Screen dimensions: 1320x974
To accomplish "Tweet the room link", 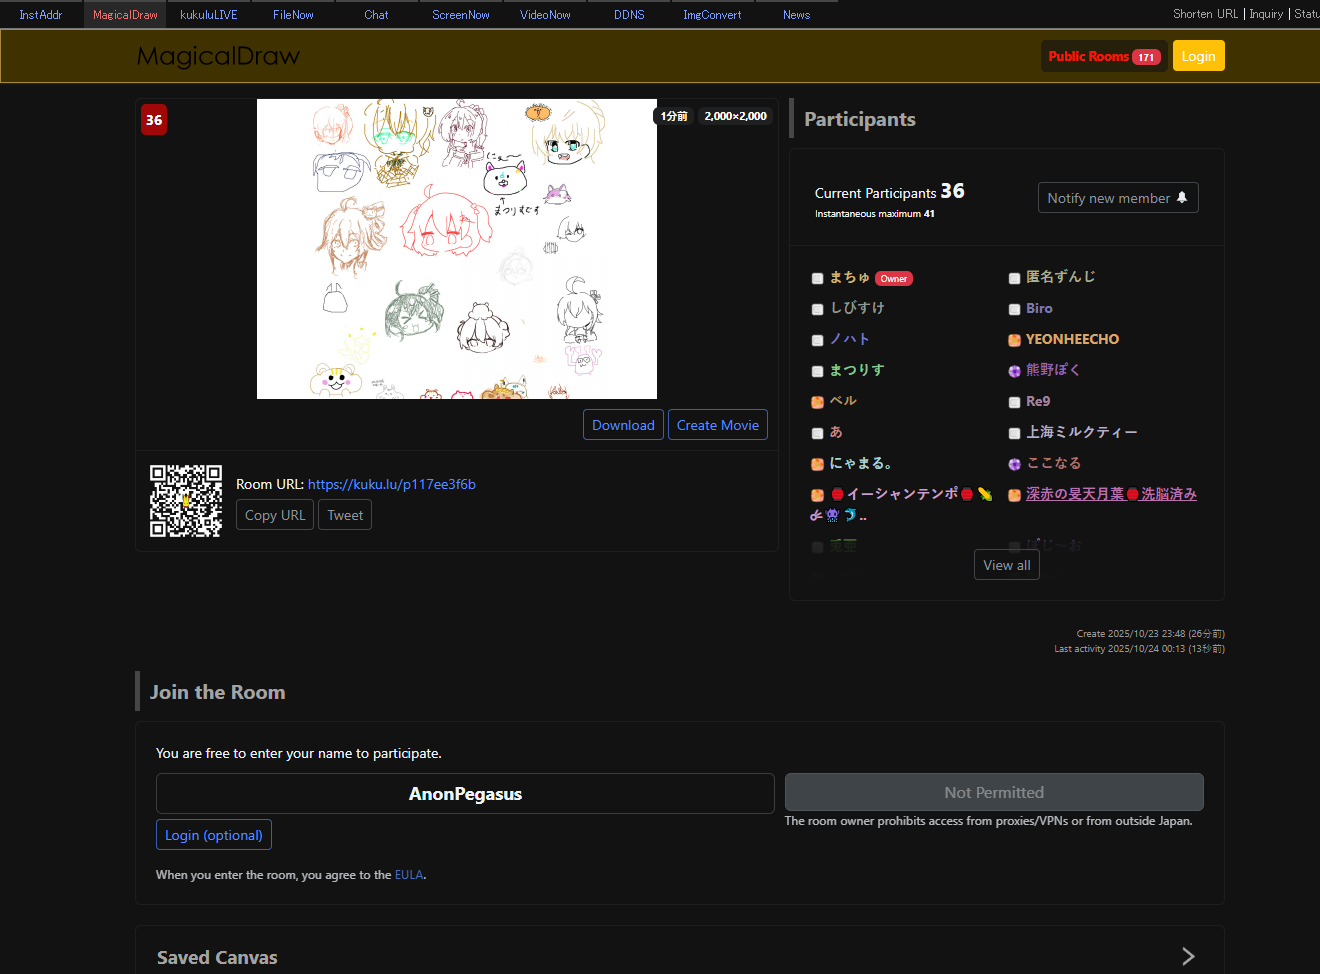I will (345, 515).
